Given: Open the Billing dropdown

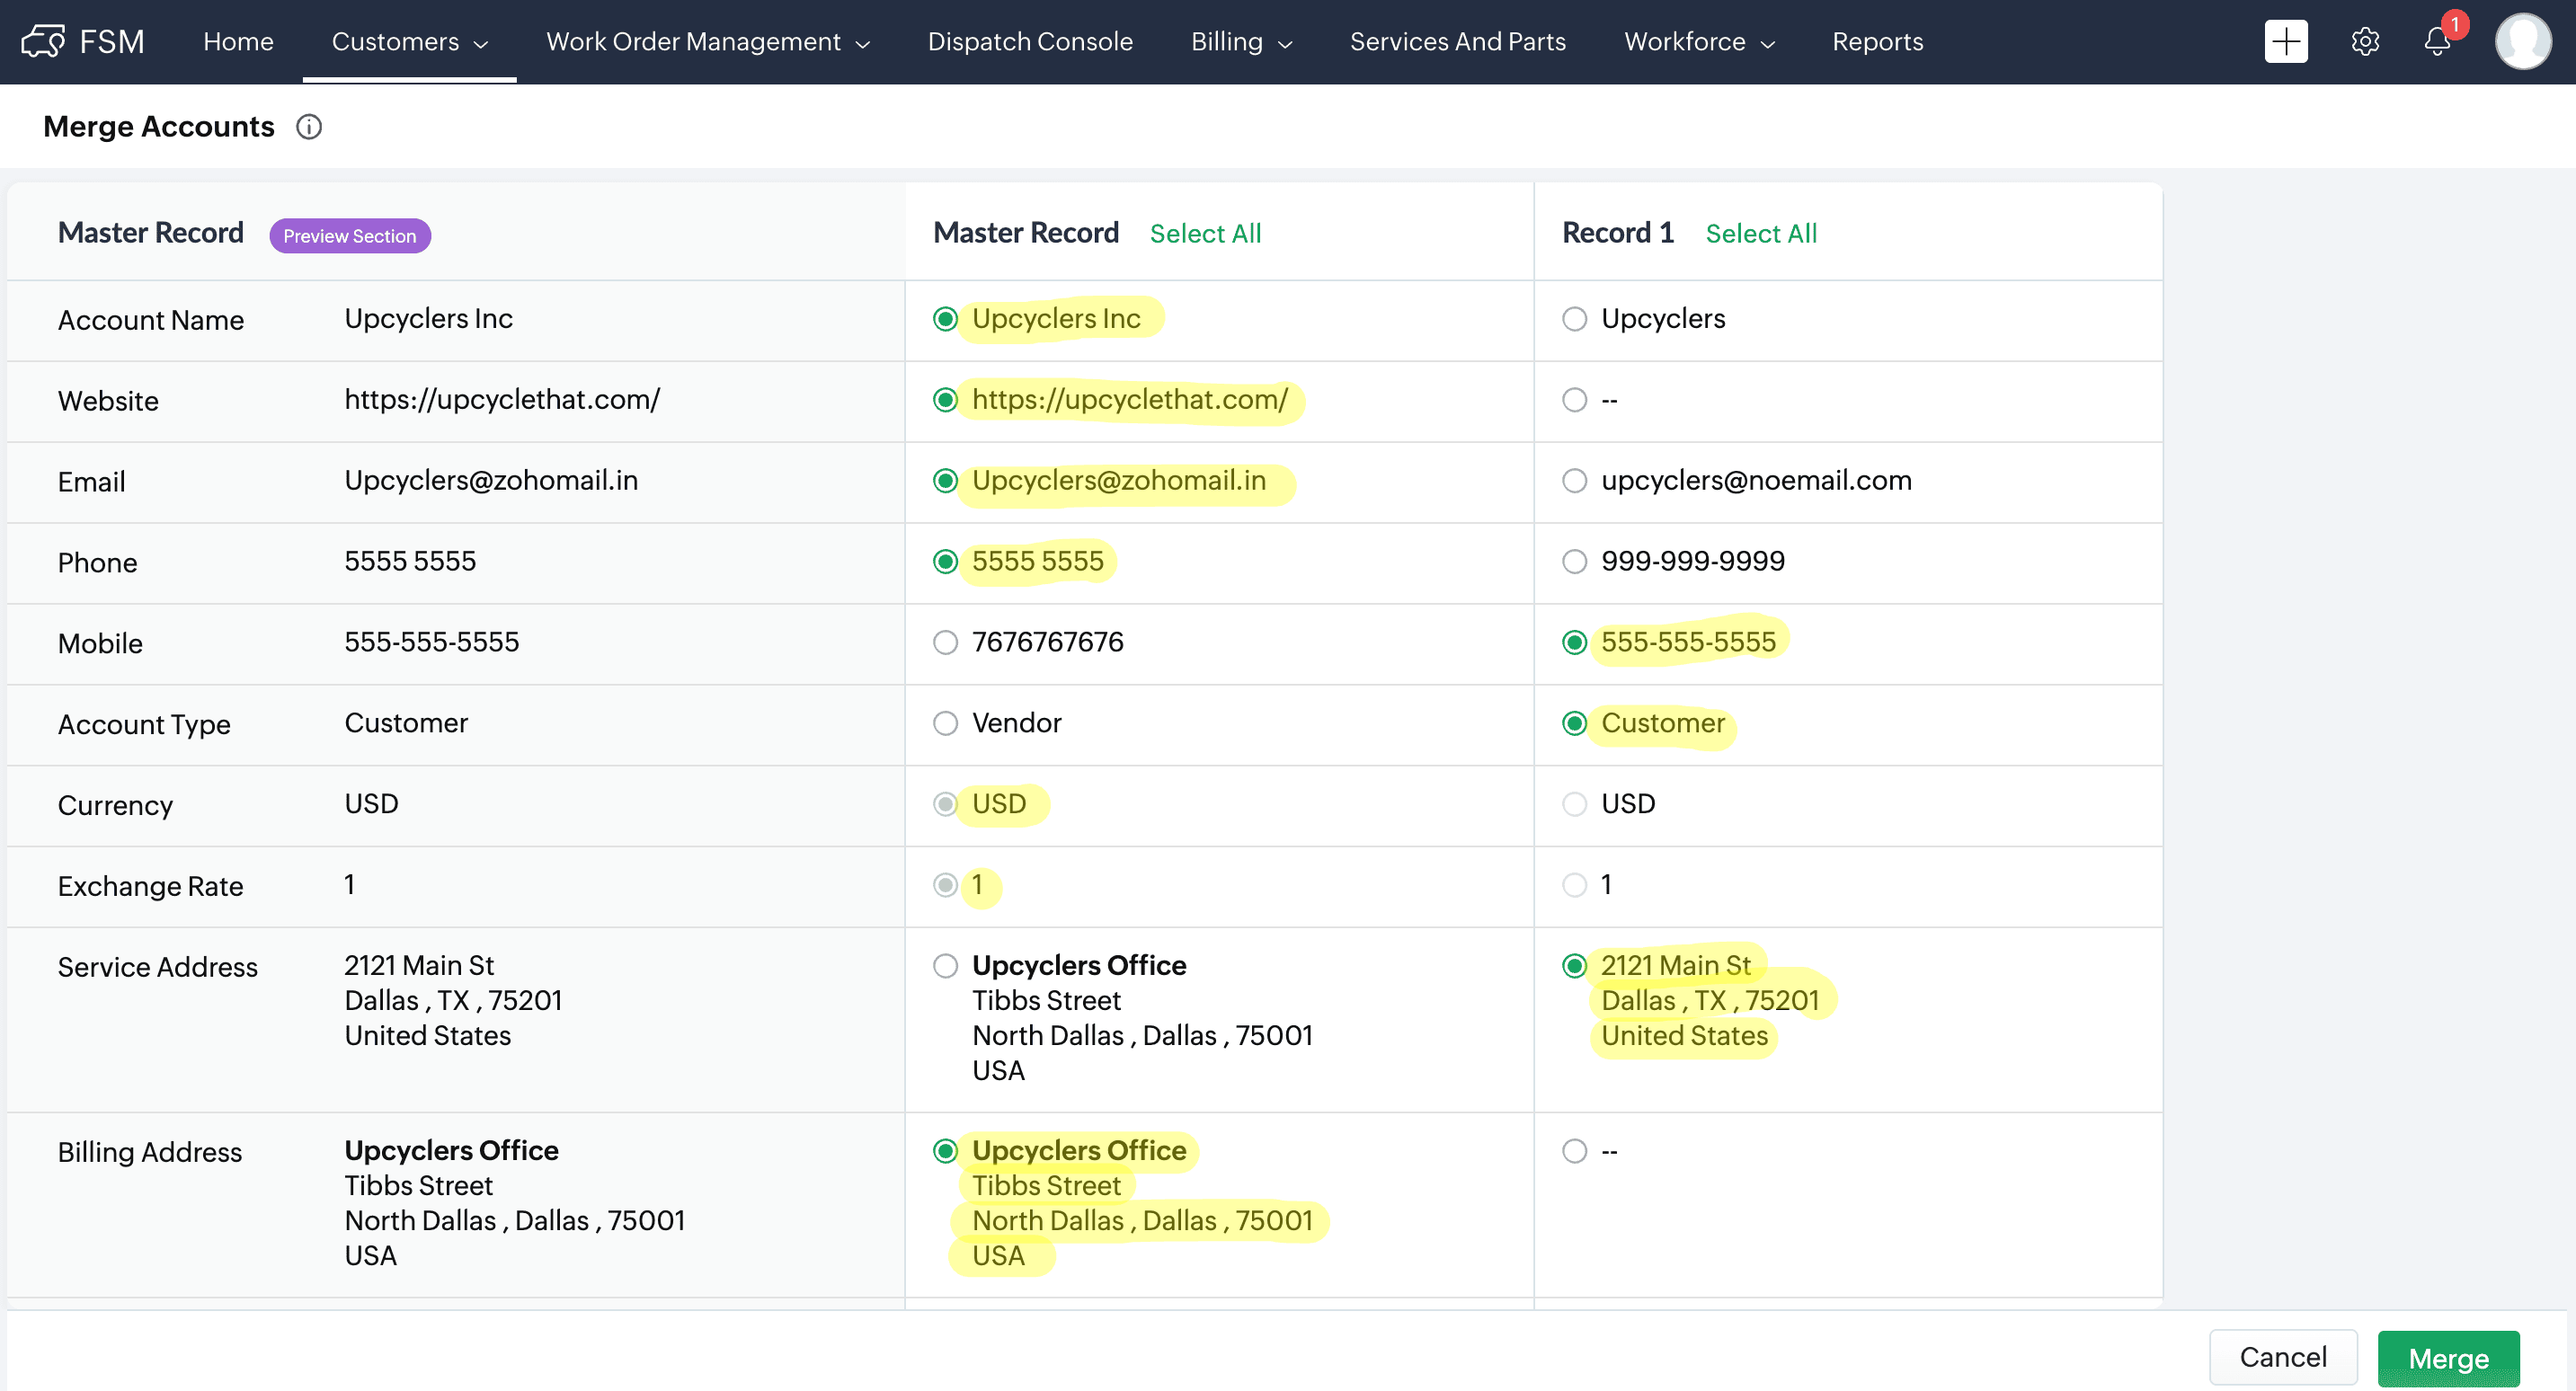Looking at the screenshot, I should 1241,41.
